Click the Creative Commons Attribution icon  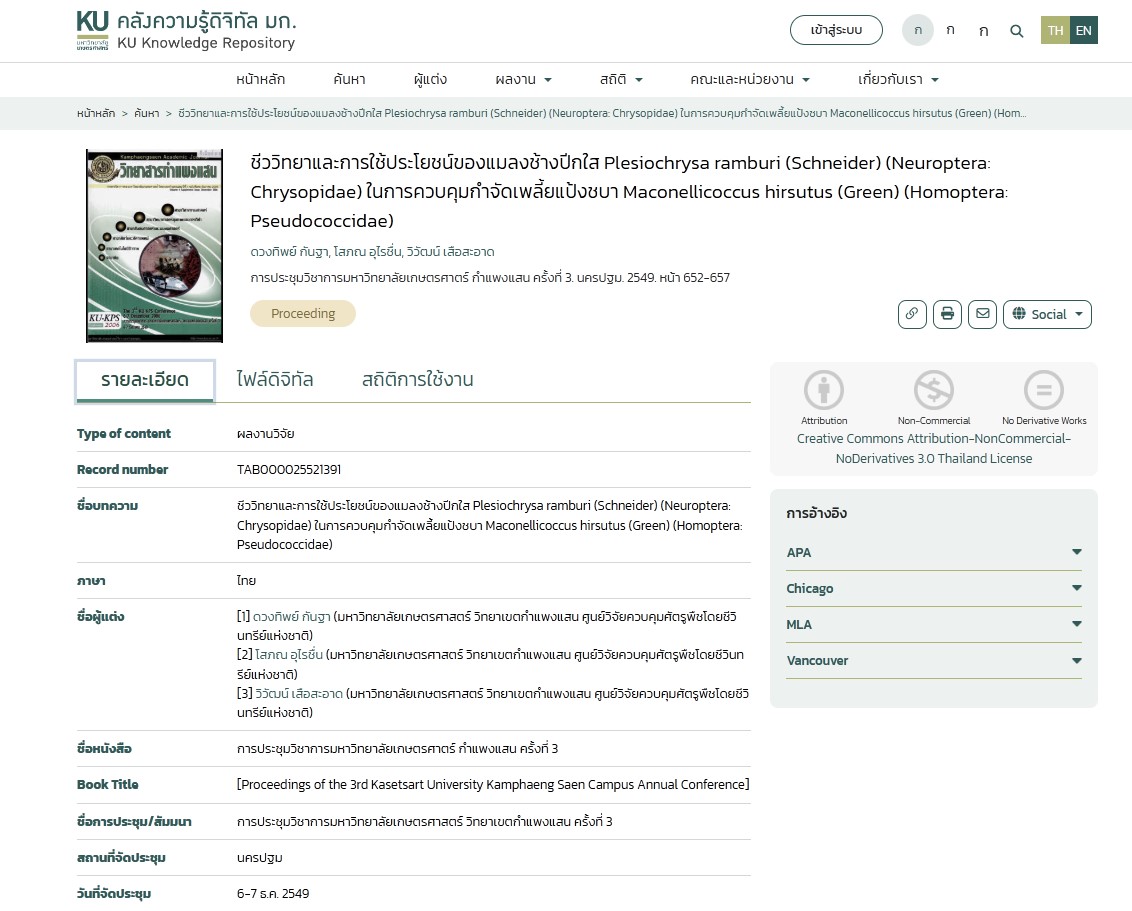pos(824,390)
